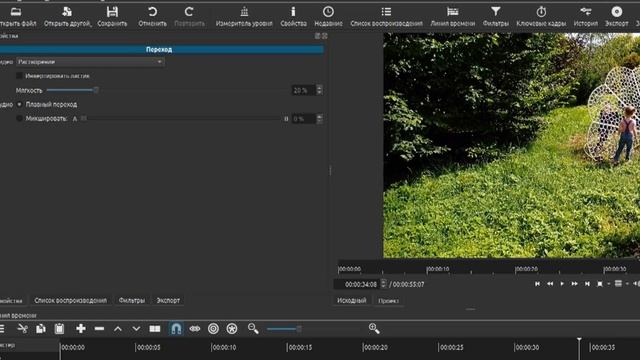Play video in the player
This screenshot has height=360, width=640.
(x=562, y=284)
